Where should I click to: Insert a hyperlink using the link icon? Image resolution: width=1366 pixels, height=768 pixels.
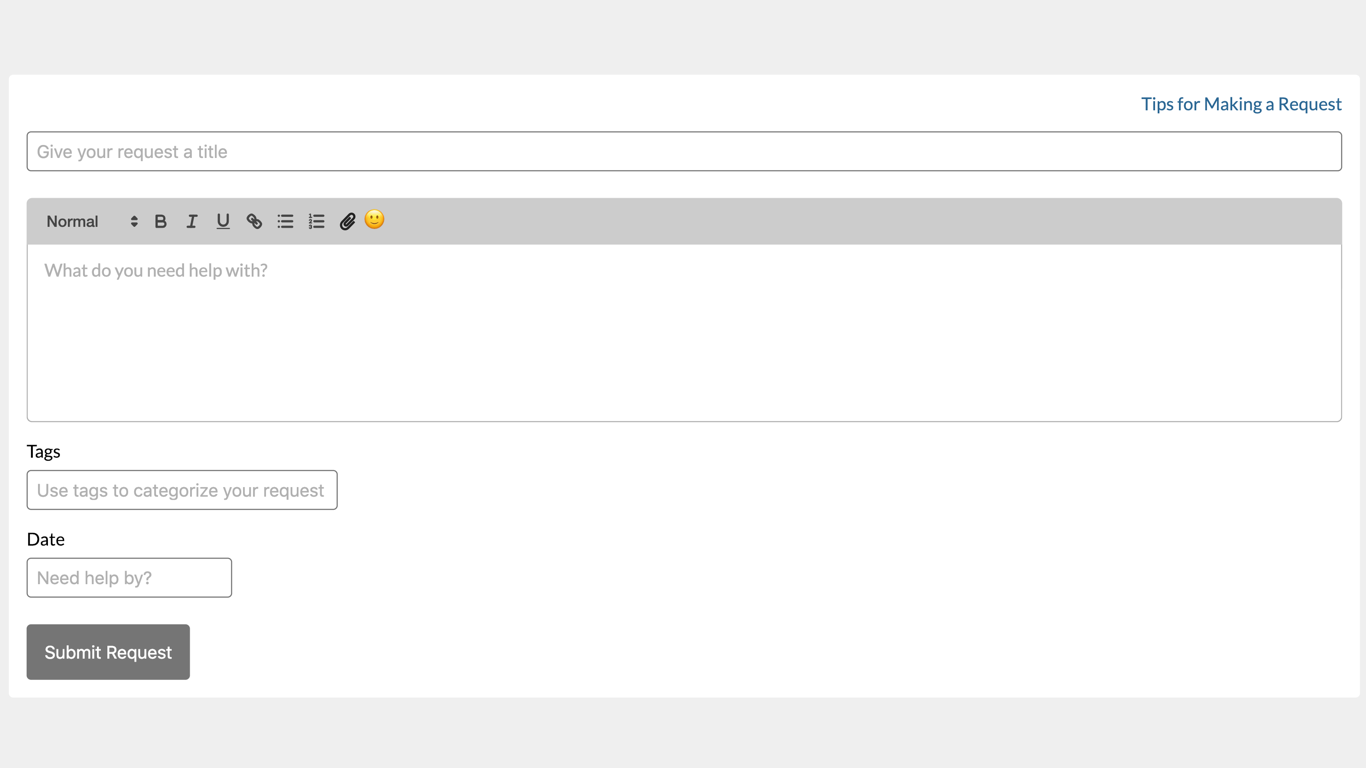pyautogui.click(x=254, y=221)
